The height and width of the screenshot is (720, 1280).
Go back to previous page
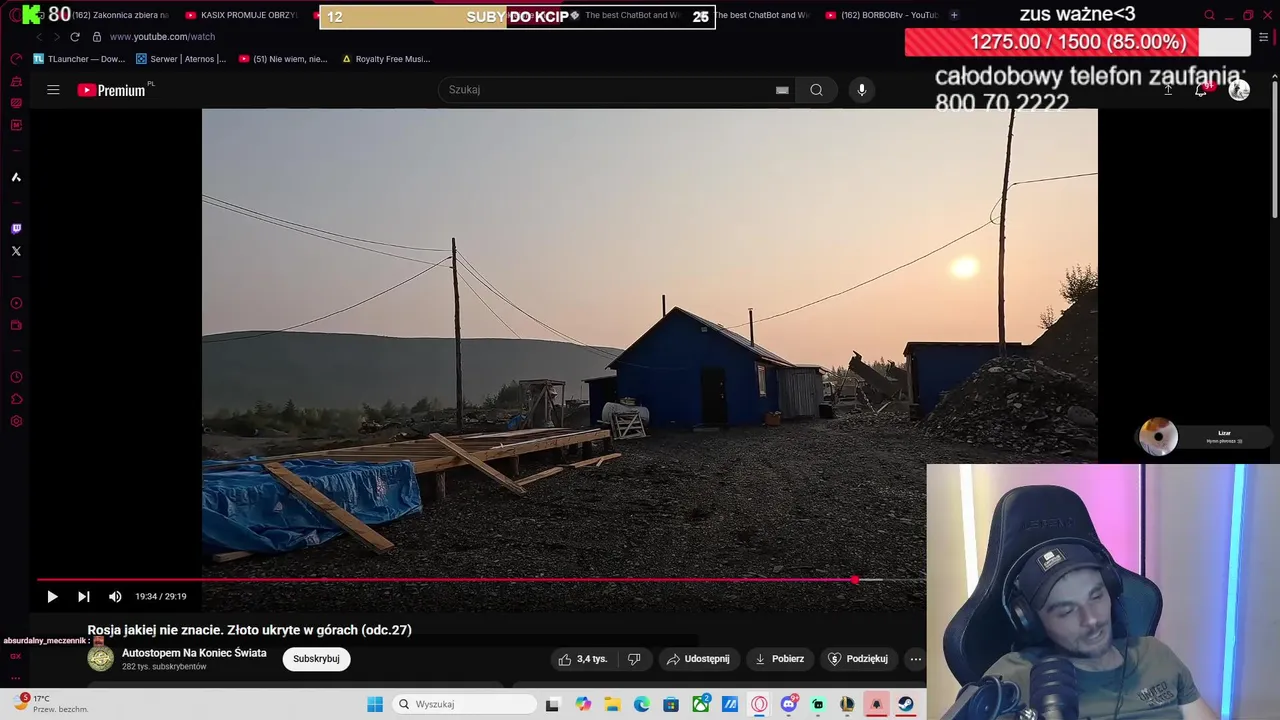click(39, 37)
